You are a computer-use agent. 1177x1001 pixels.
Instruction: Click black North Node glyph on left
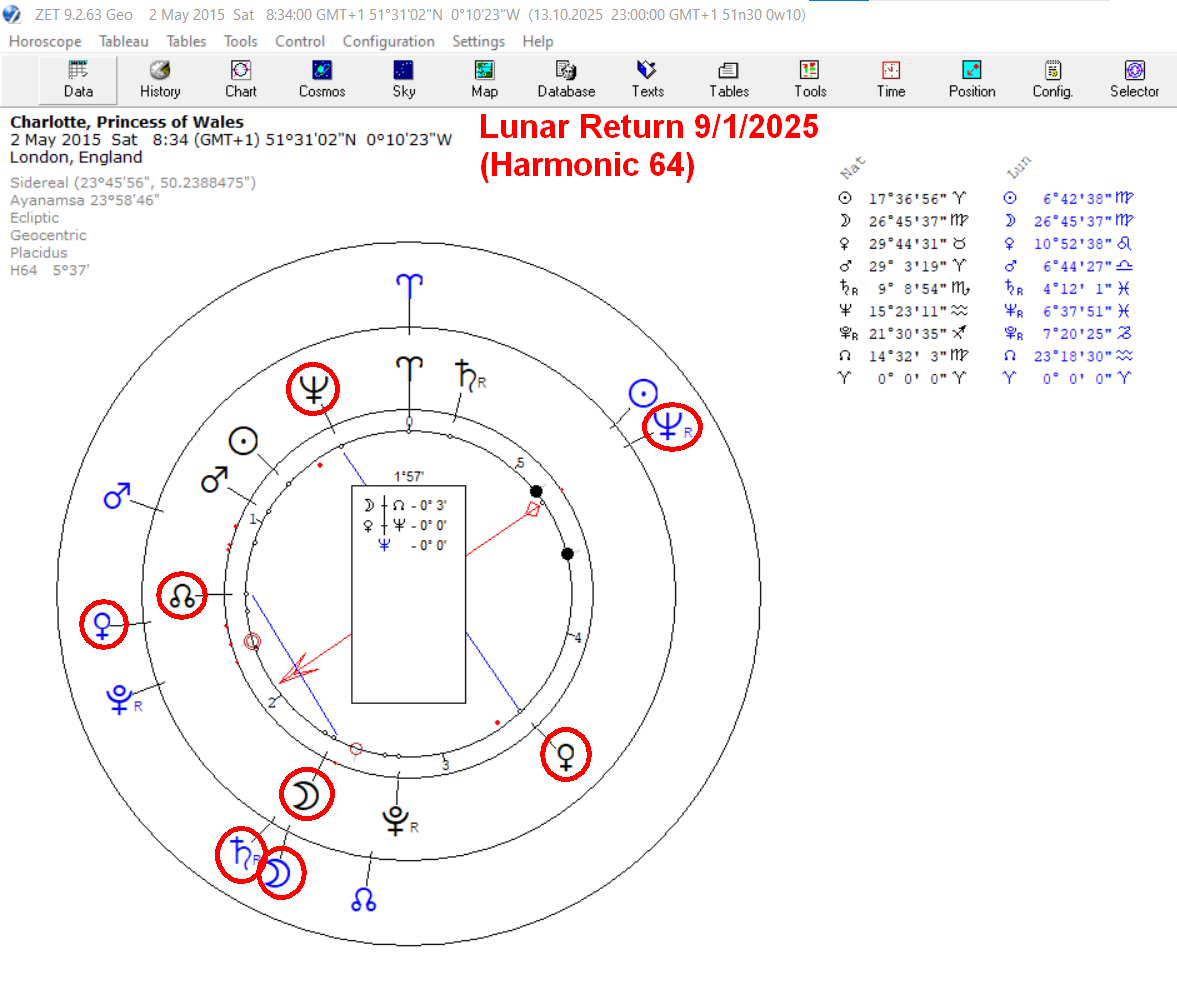[182, 596]
